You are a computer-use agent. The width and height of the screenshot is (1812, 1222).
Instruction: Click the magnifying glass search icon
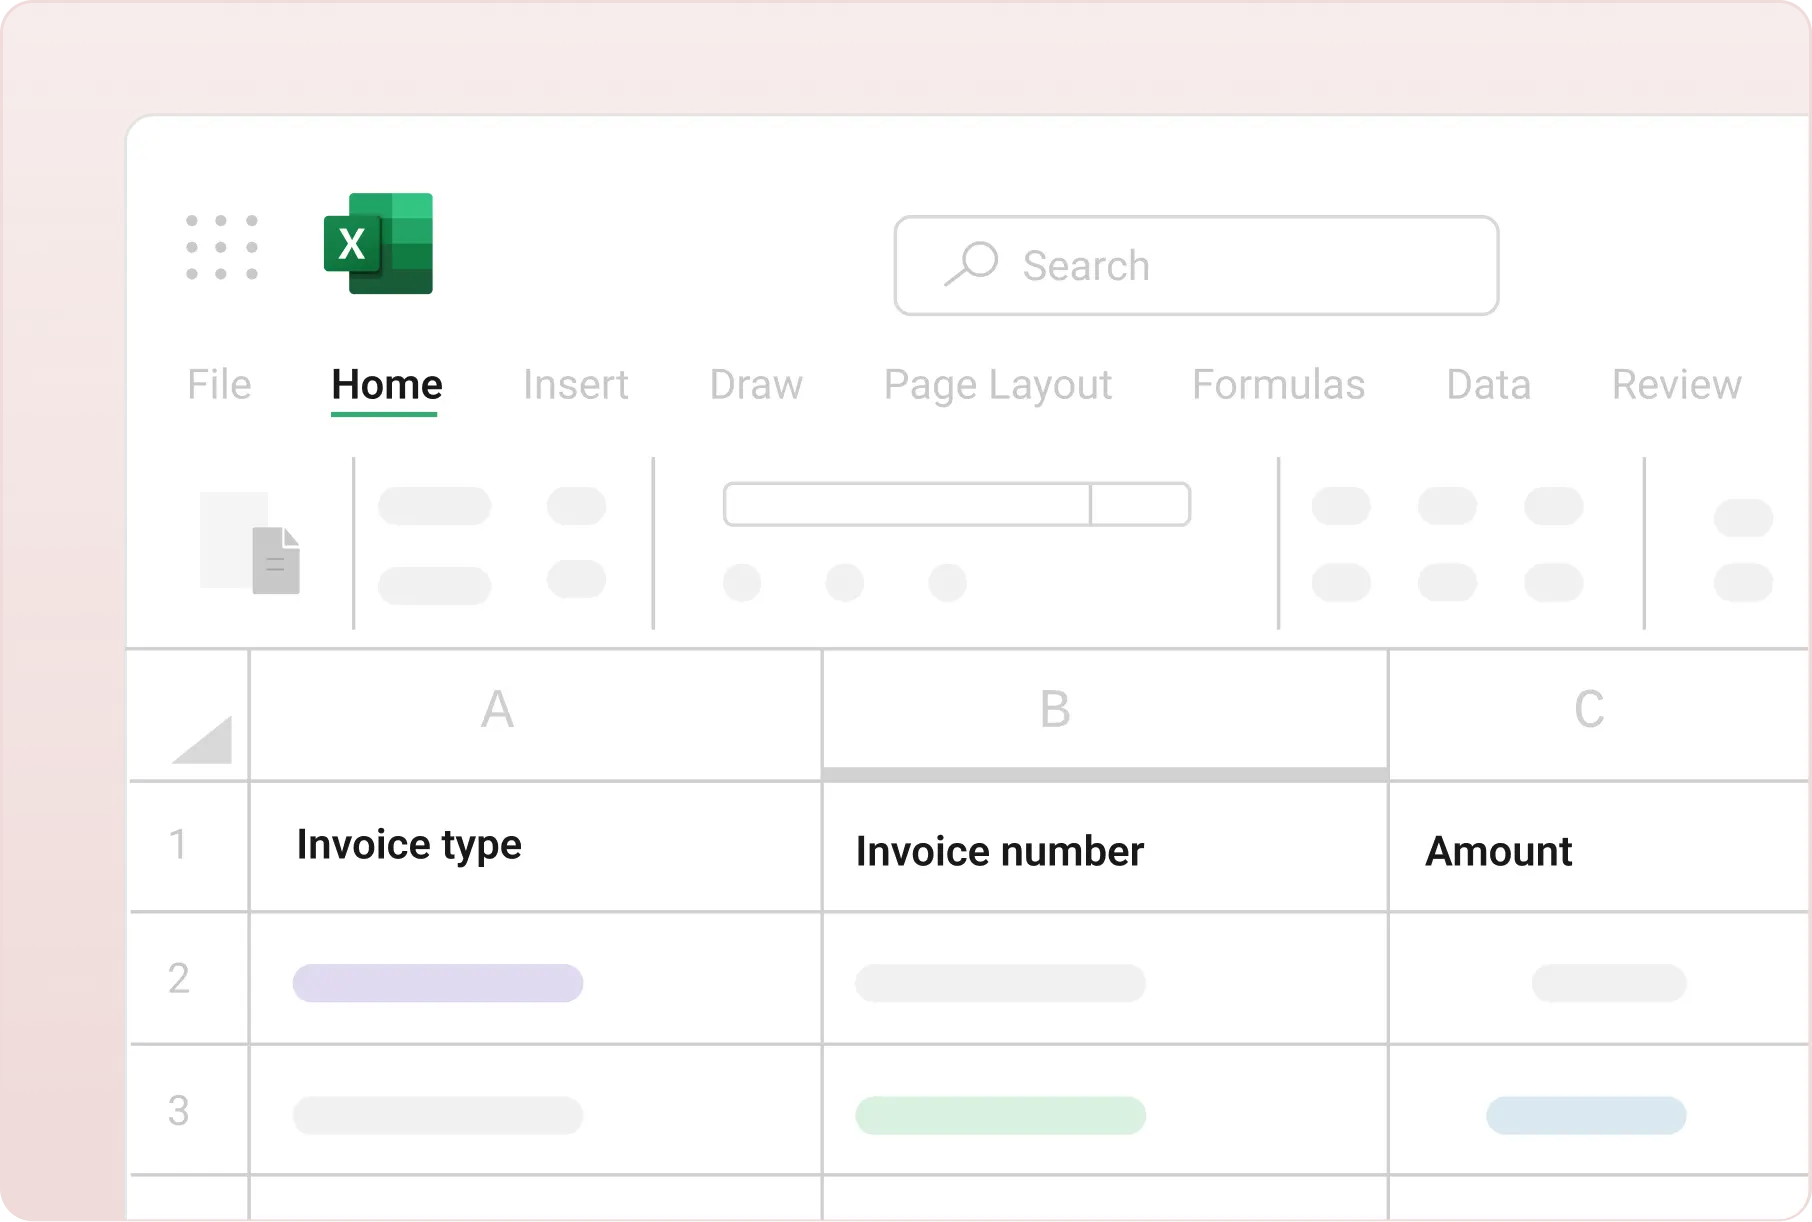[x=971, y=264]
